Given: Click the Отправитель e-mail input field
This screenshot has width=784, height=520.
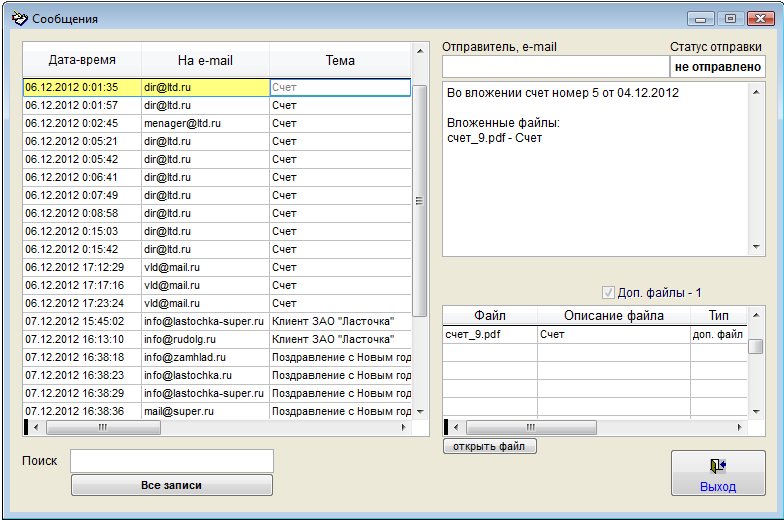Looking at the screenshot, I should tap(555, 66).
